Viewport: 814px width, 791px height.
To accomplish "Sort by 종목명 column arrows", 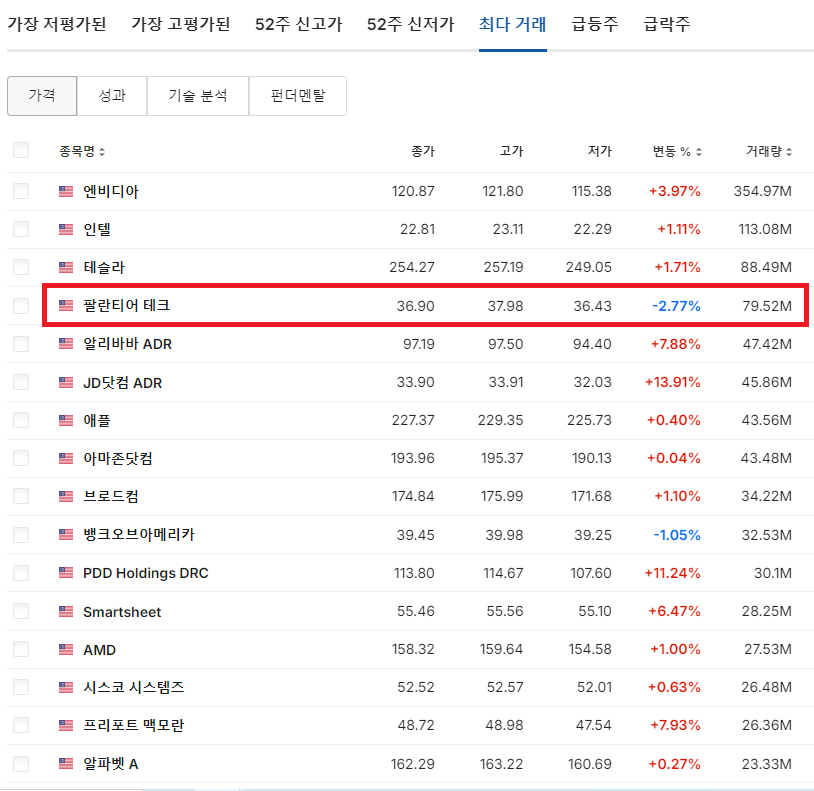I will (x=102, y=152).
